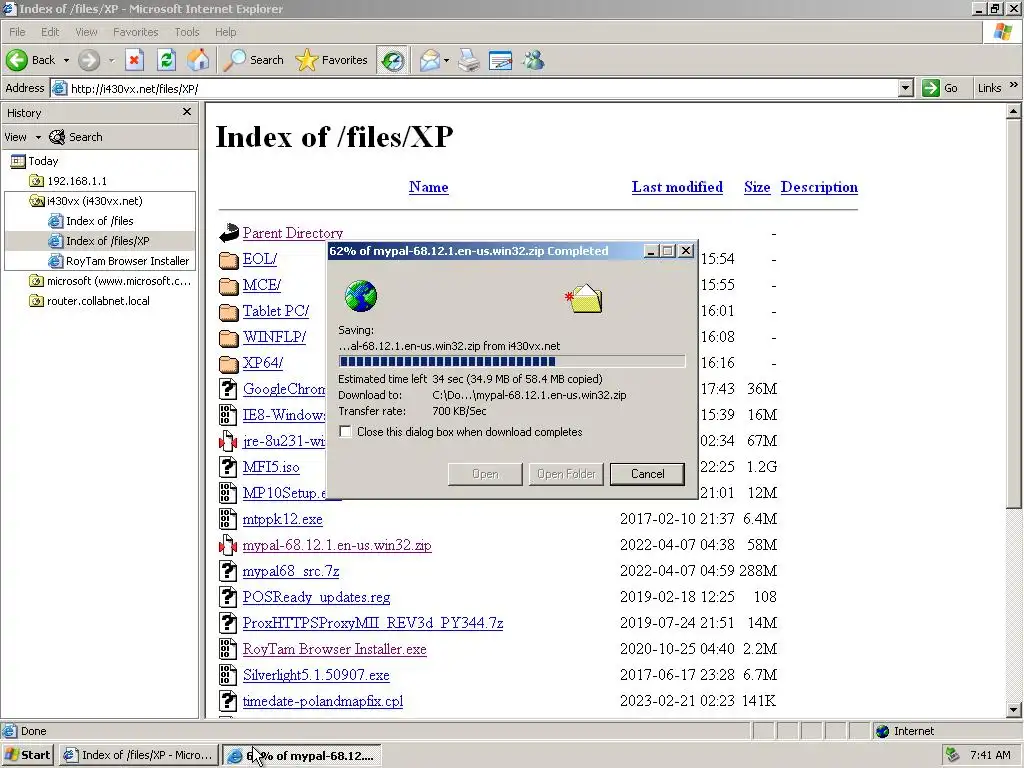
Task: Open the XP64/ folder link
Action: tap(263, 363)
